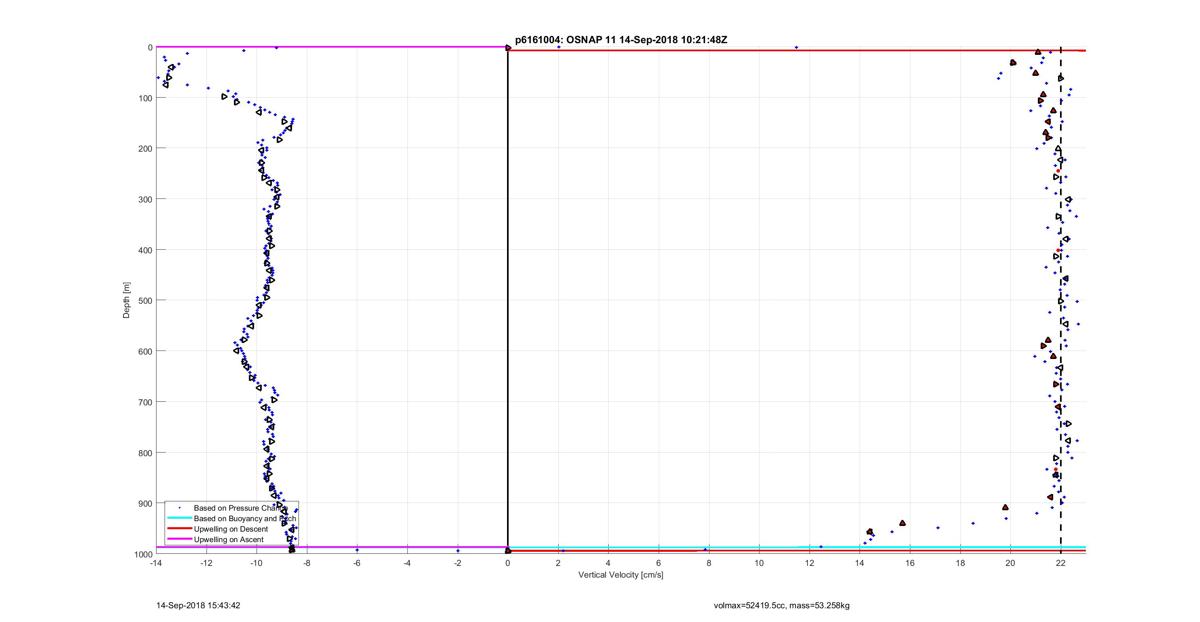Click the depth tick label '200'

click(x=144, y=149)
